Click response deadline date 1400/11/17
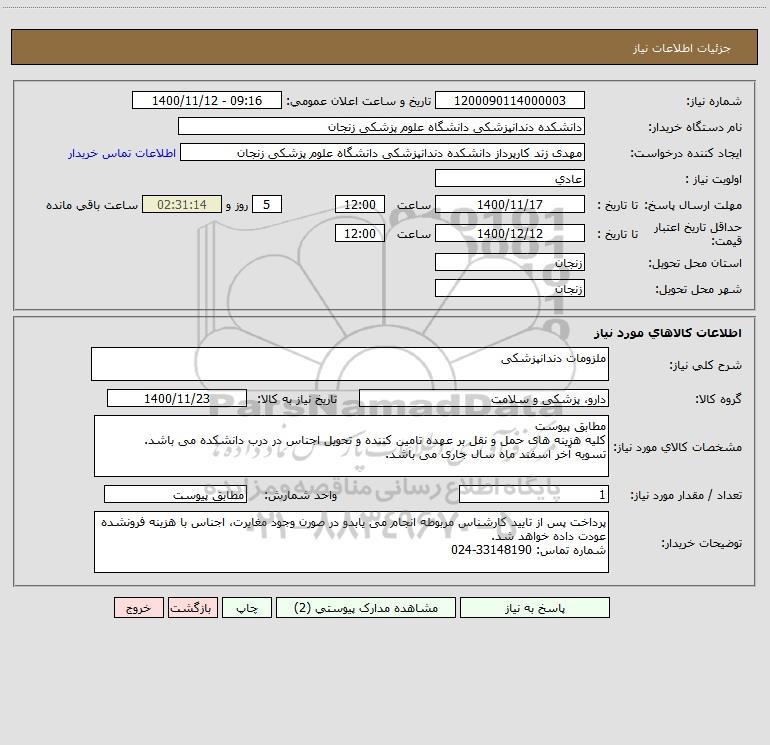Image resolution: width=770 pixels, height=745 pixels. point(510,204)
